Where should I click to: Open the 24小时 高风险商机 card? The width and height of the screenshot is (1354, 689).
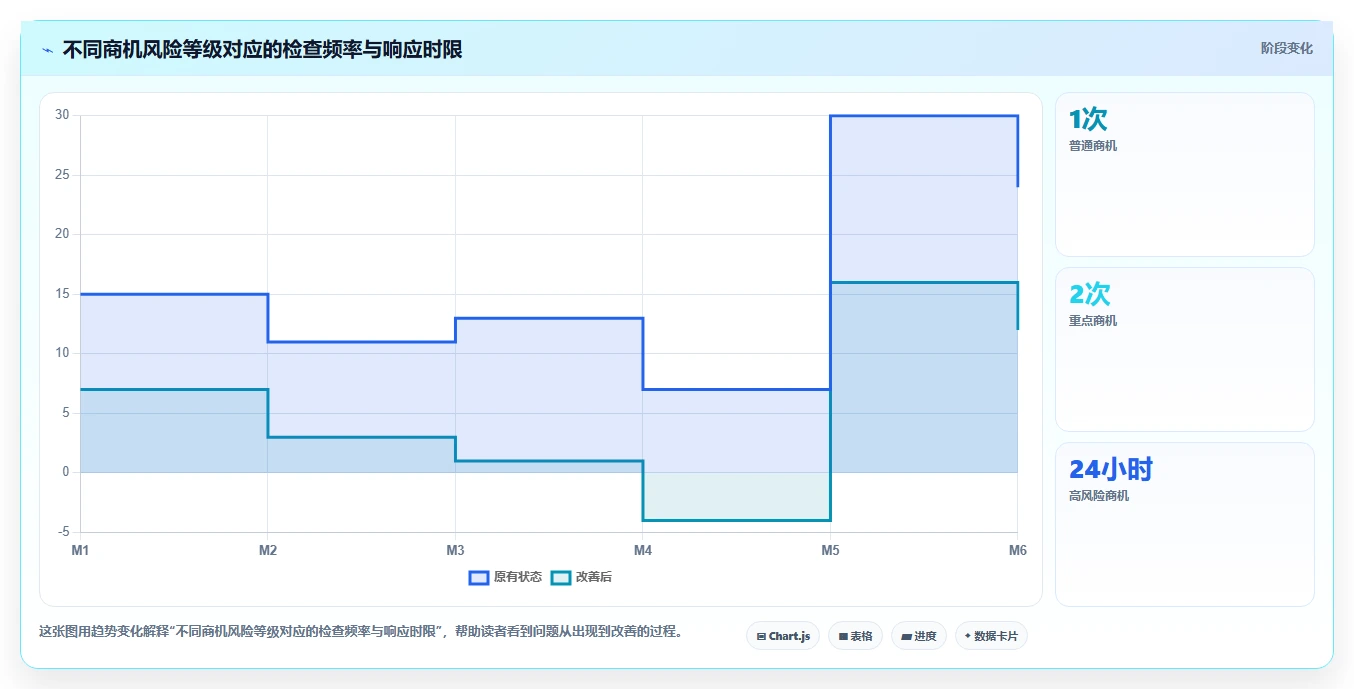1184,524
